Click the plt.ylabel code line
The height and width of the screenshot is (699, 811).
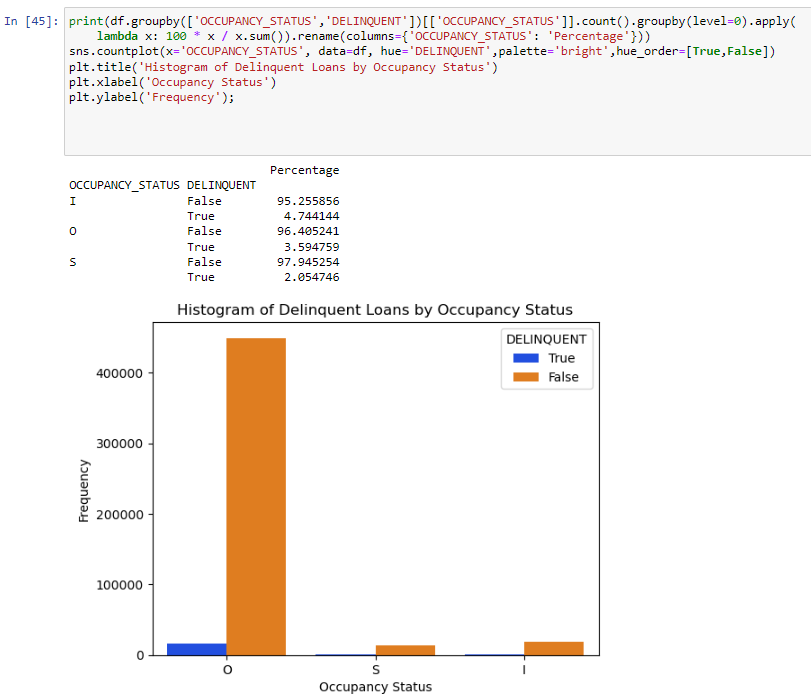click(152, 97)
